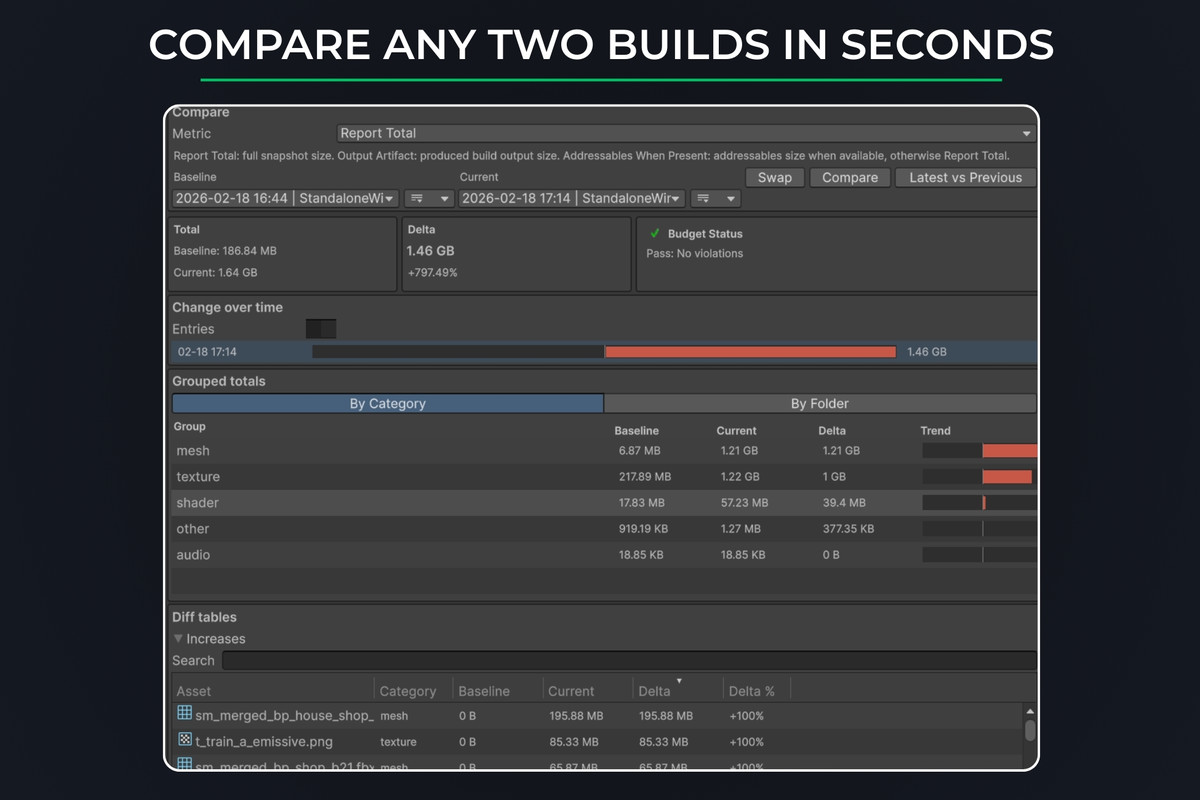Select the 02-18 17:14 change entry row
1200x800 pixels.
point(604,352)
